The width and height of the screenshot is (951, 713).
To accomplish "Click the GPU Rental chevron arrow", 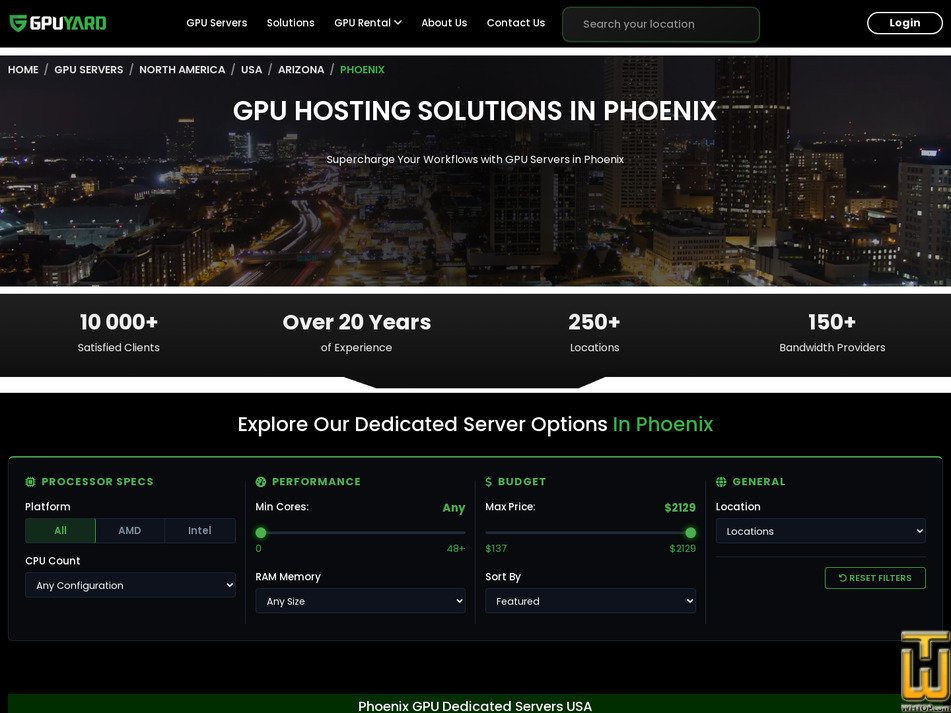I will click(398, 23).
